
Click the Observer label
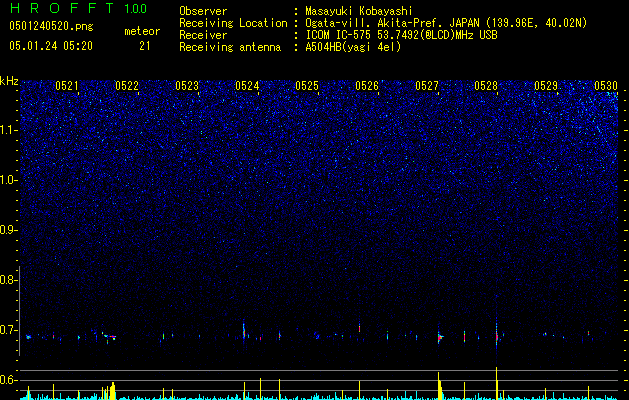[x=203, y=11]
